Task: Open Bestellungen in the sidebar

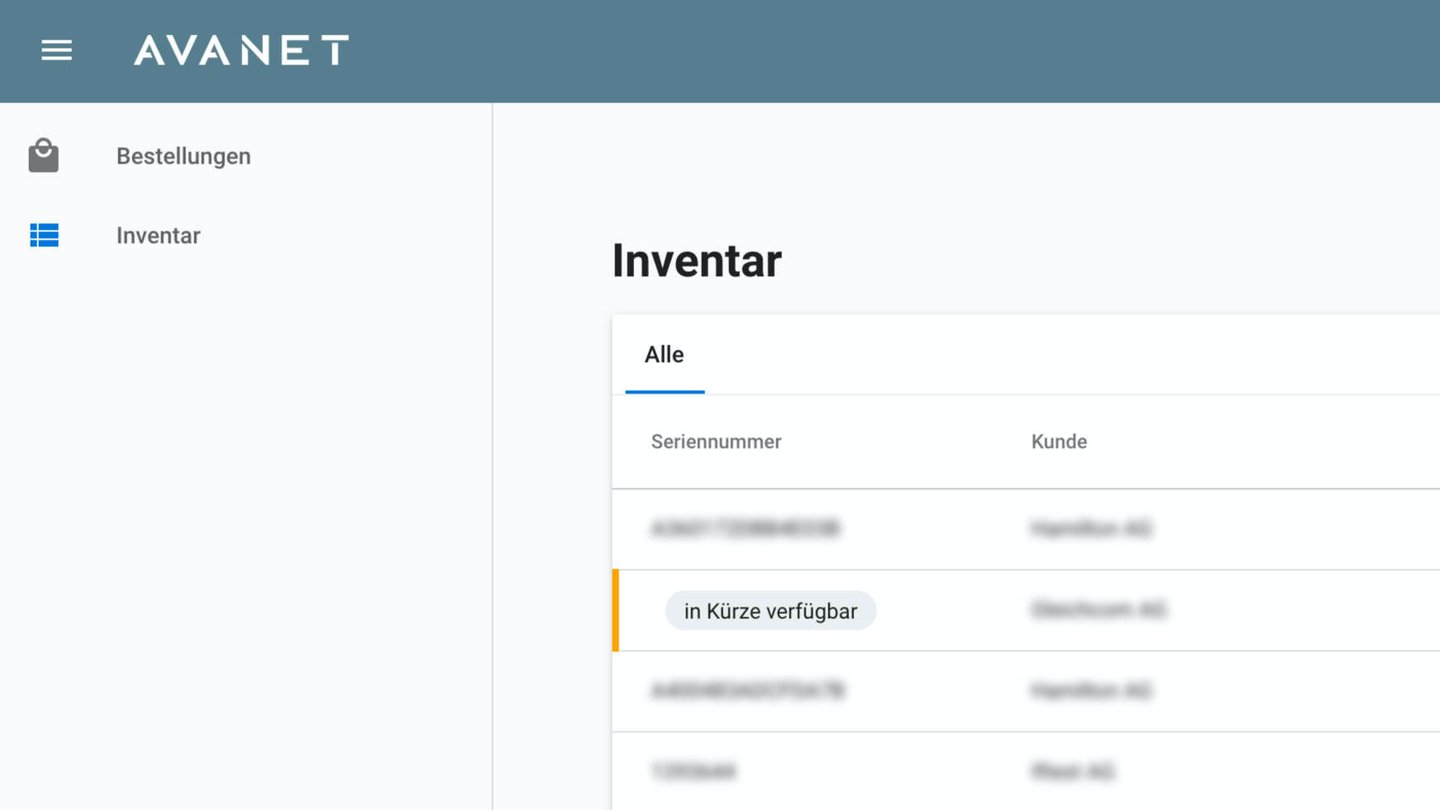Action: 183,156
